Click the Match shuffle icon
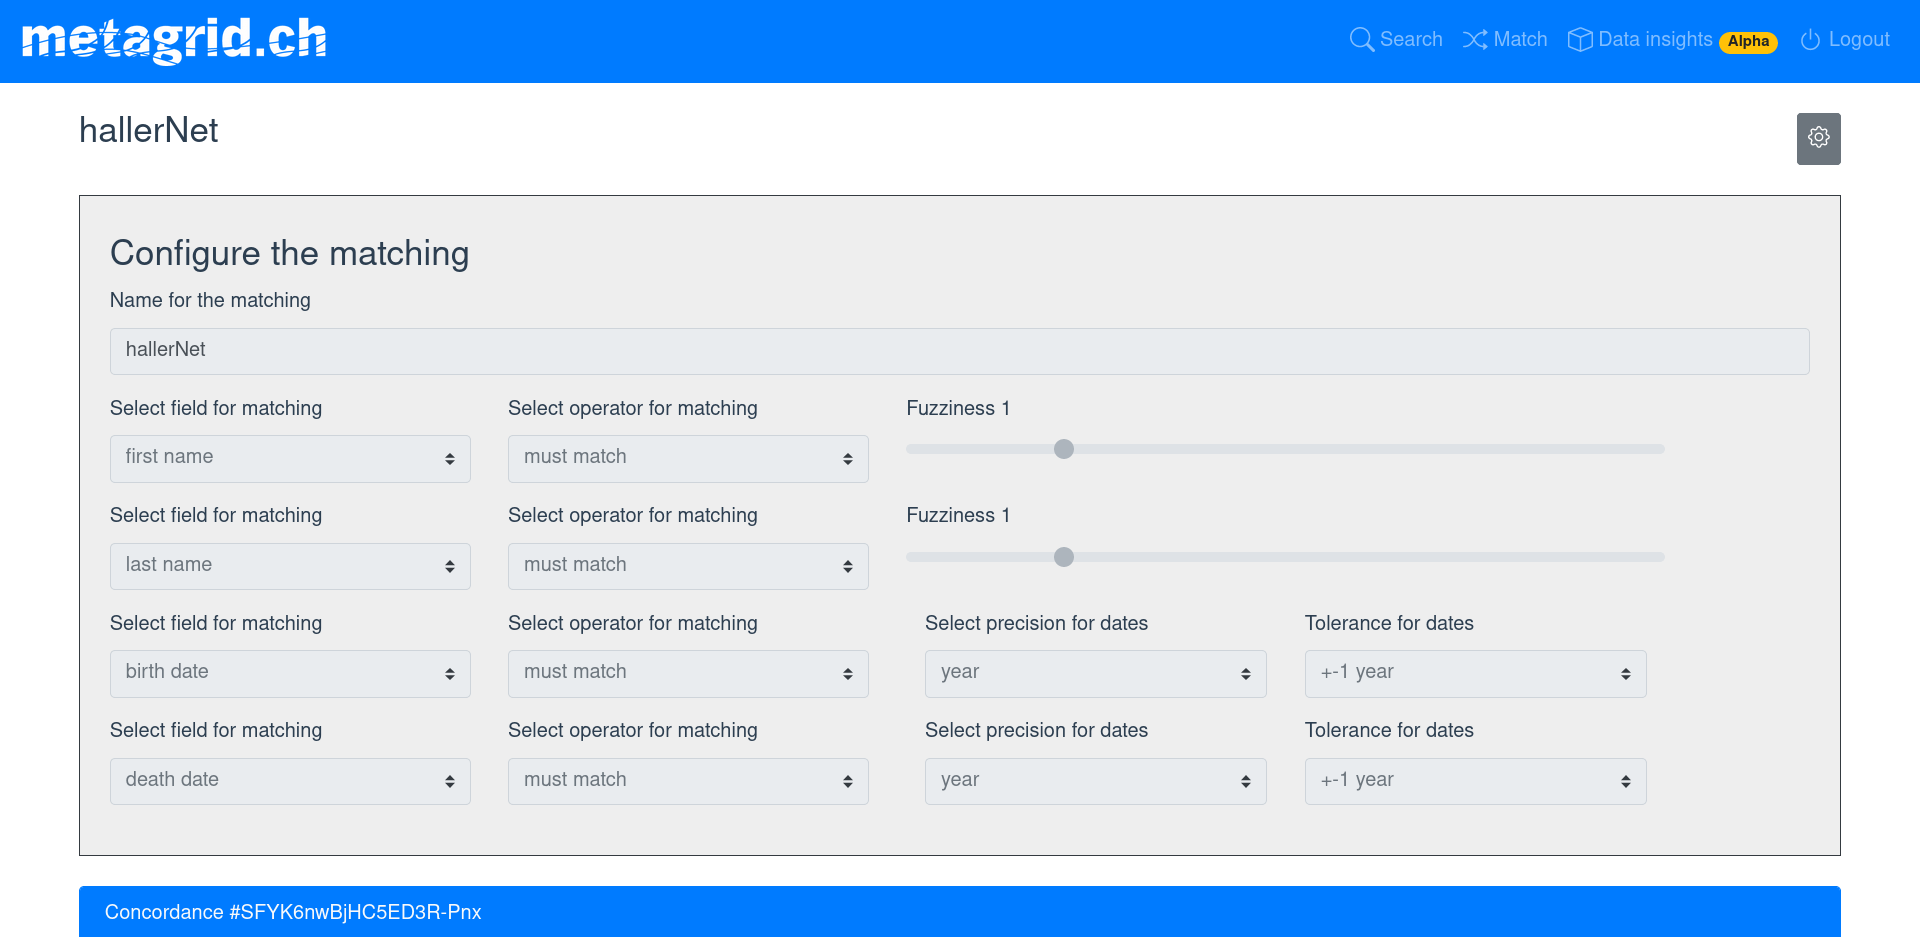Screen dimensions: 1920x937 [1474, 40]
